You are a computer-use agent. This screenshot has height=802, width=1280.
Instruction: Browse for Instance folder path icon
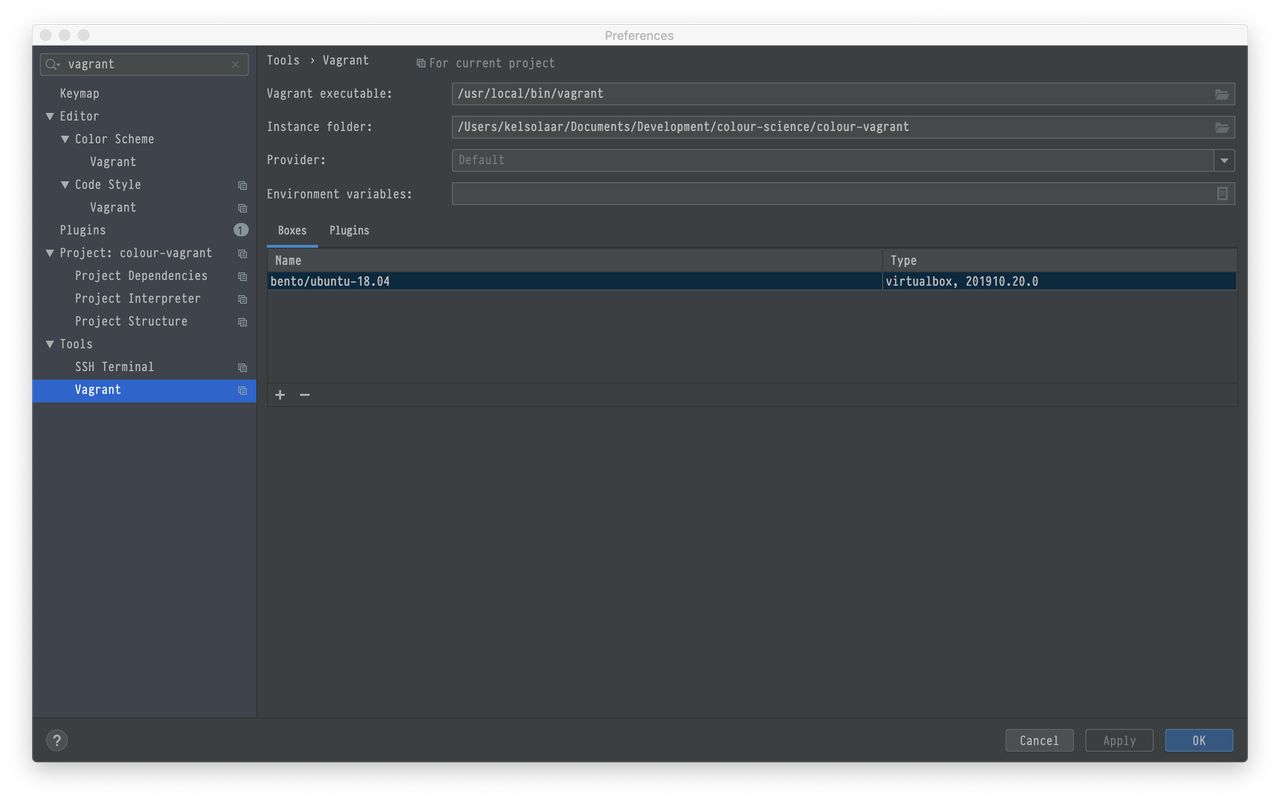pyautogui.click(x=1222, y=127)
